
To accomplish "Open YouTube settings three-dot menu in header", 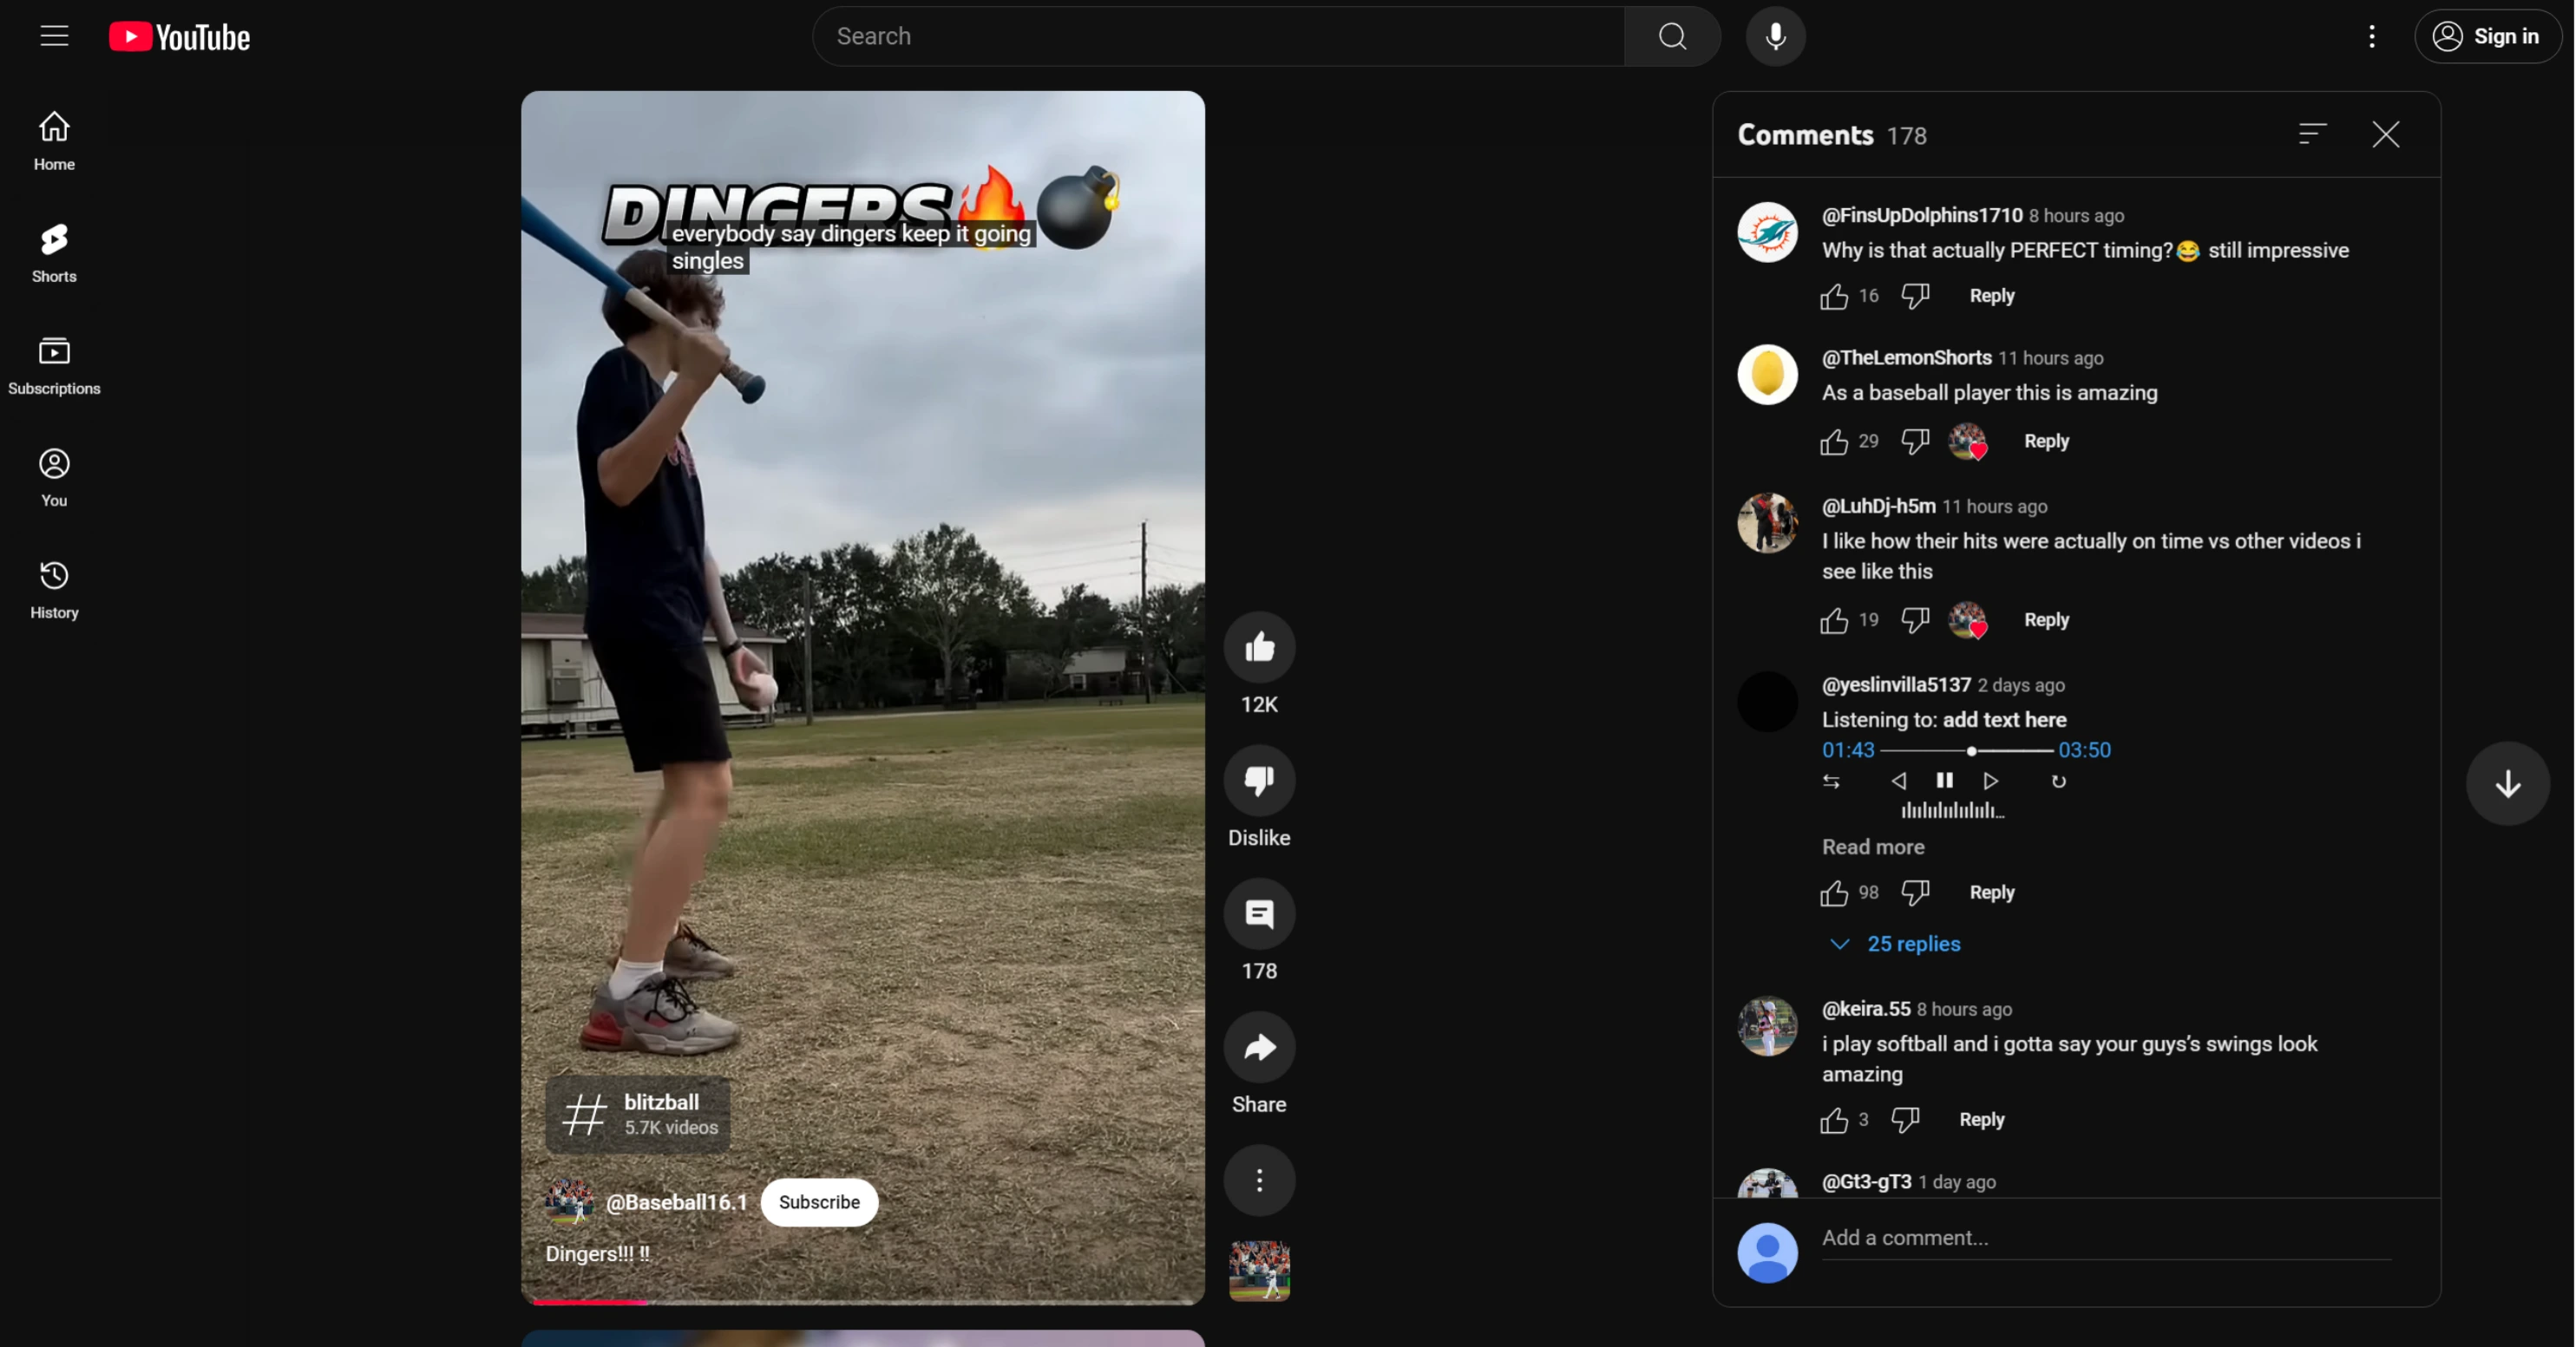I will pyautogui.click(x=2371, y=36).
